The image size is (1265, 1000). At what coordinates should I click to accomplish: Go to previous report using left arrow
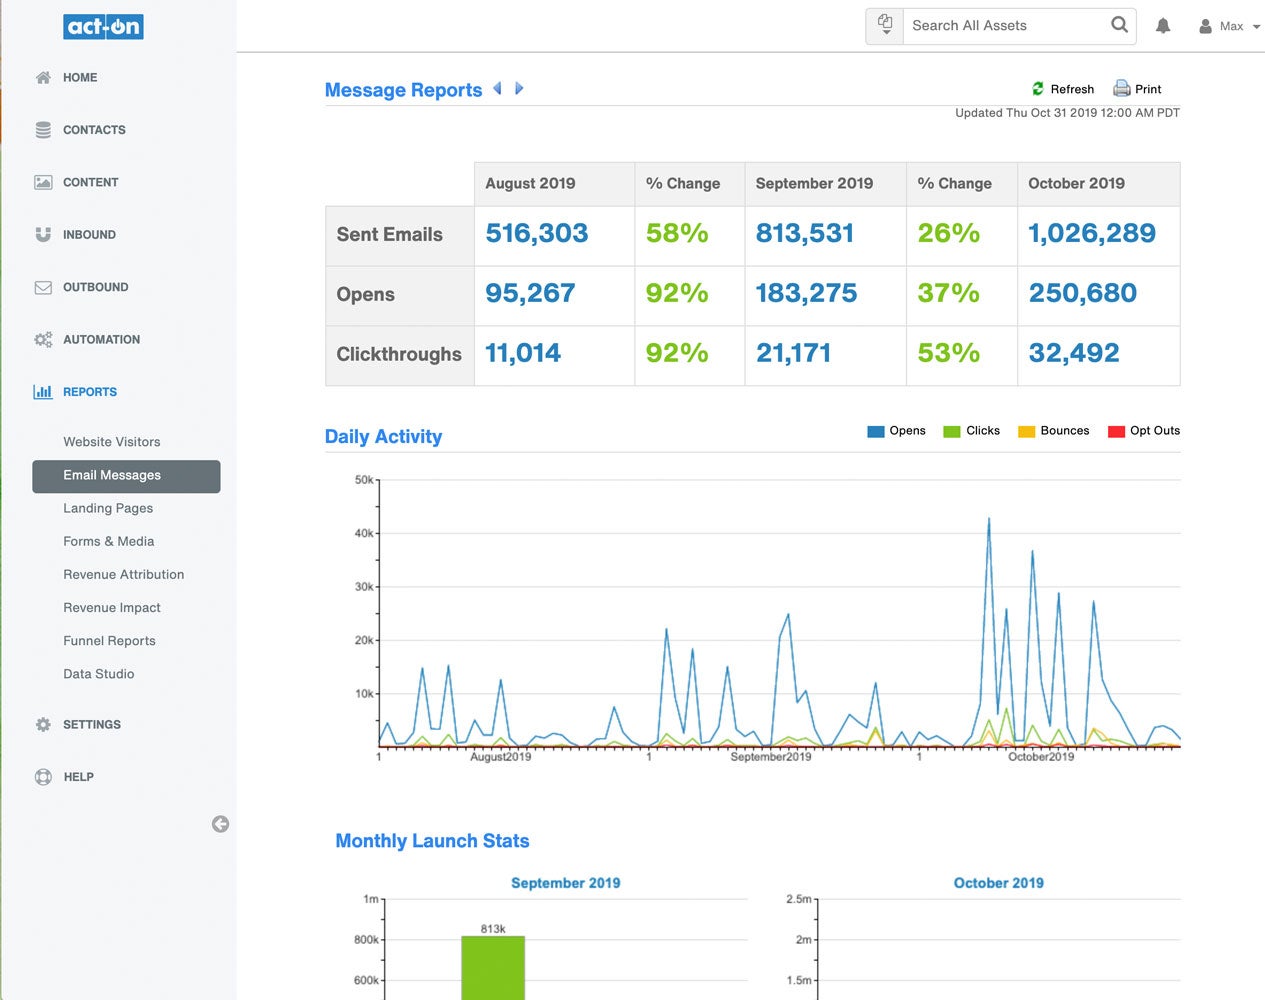497,89
